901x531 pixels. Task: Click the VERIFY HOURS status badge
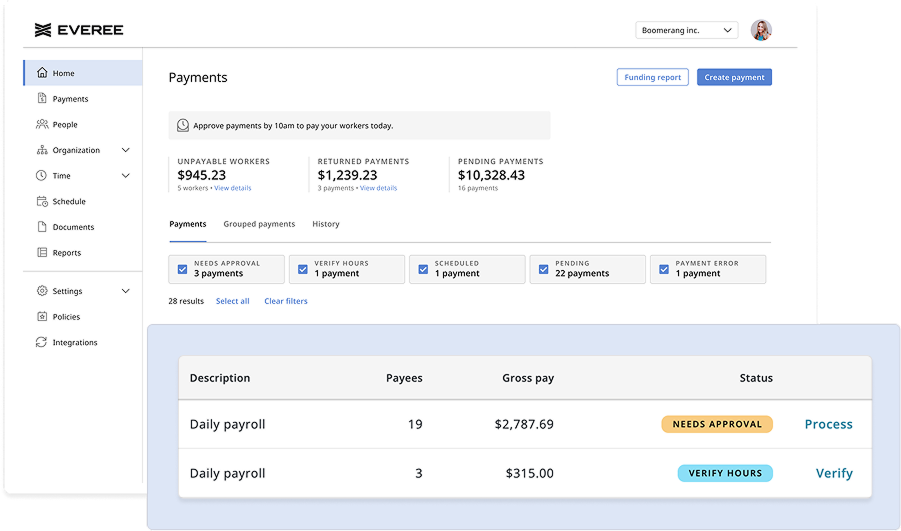coord(725,473)
